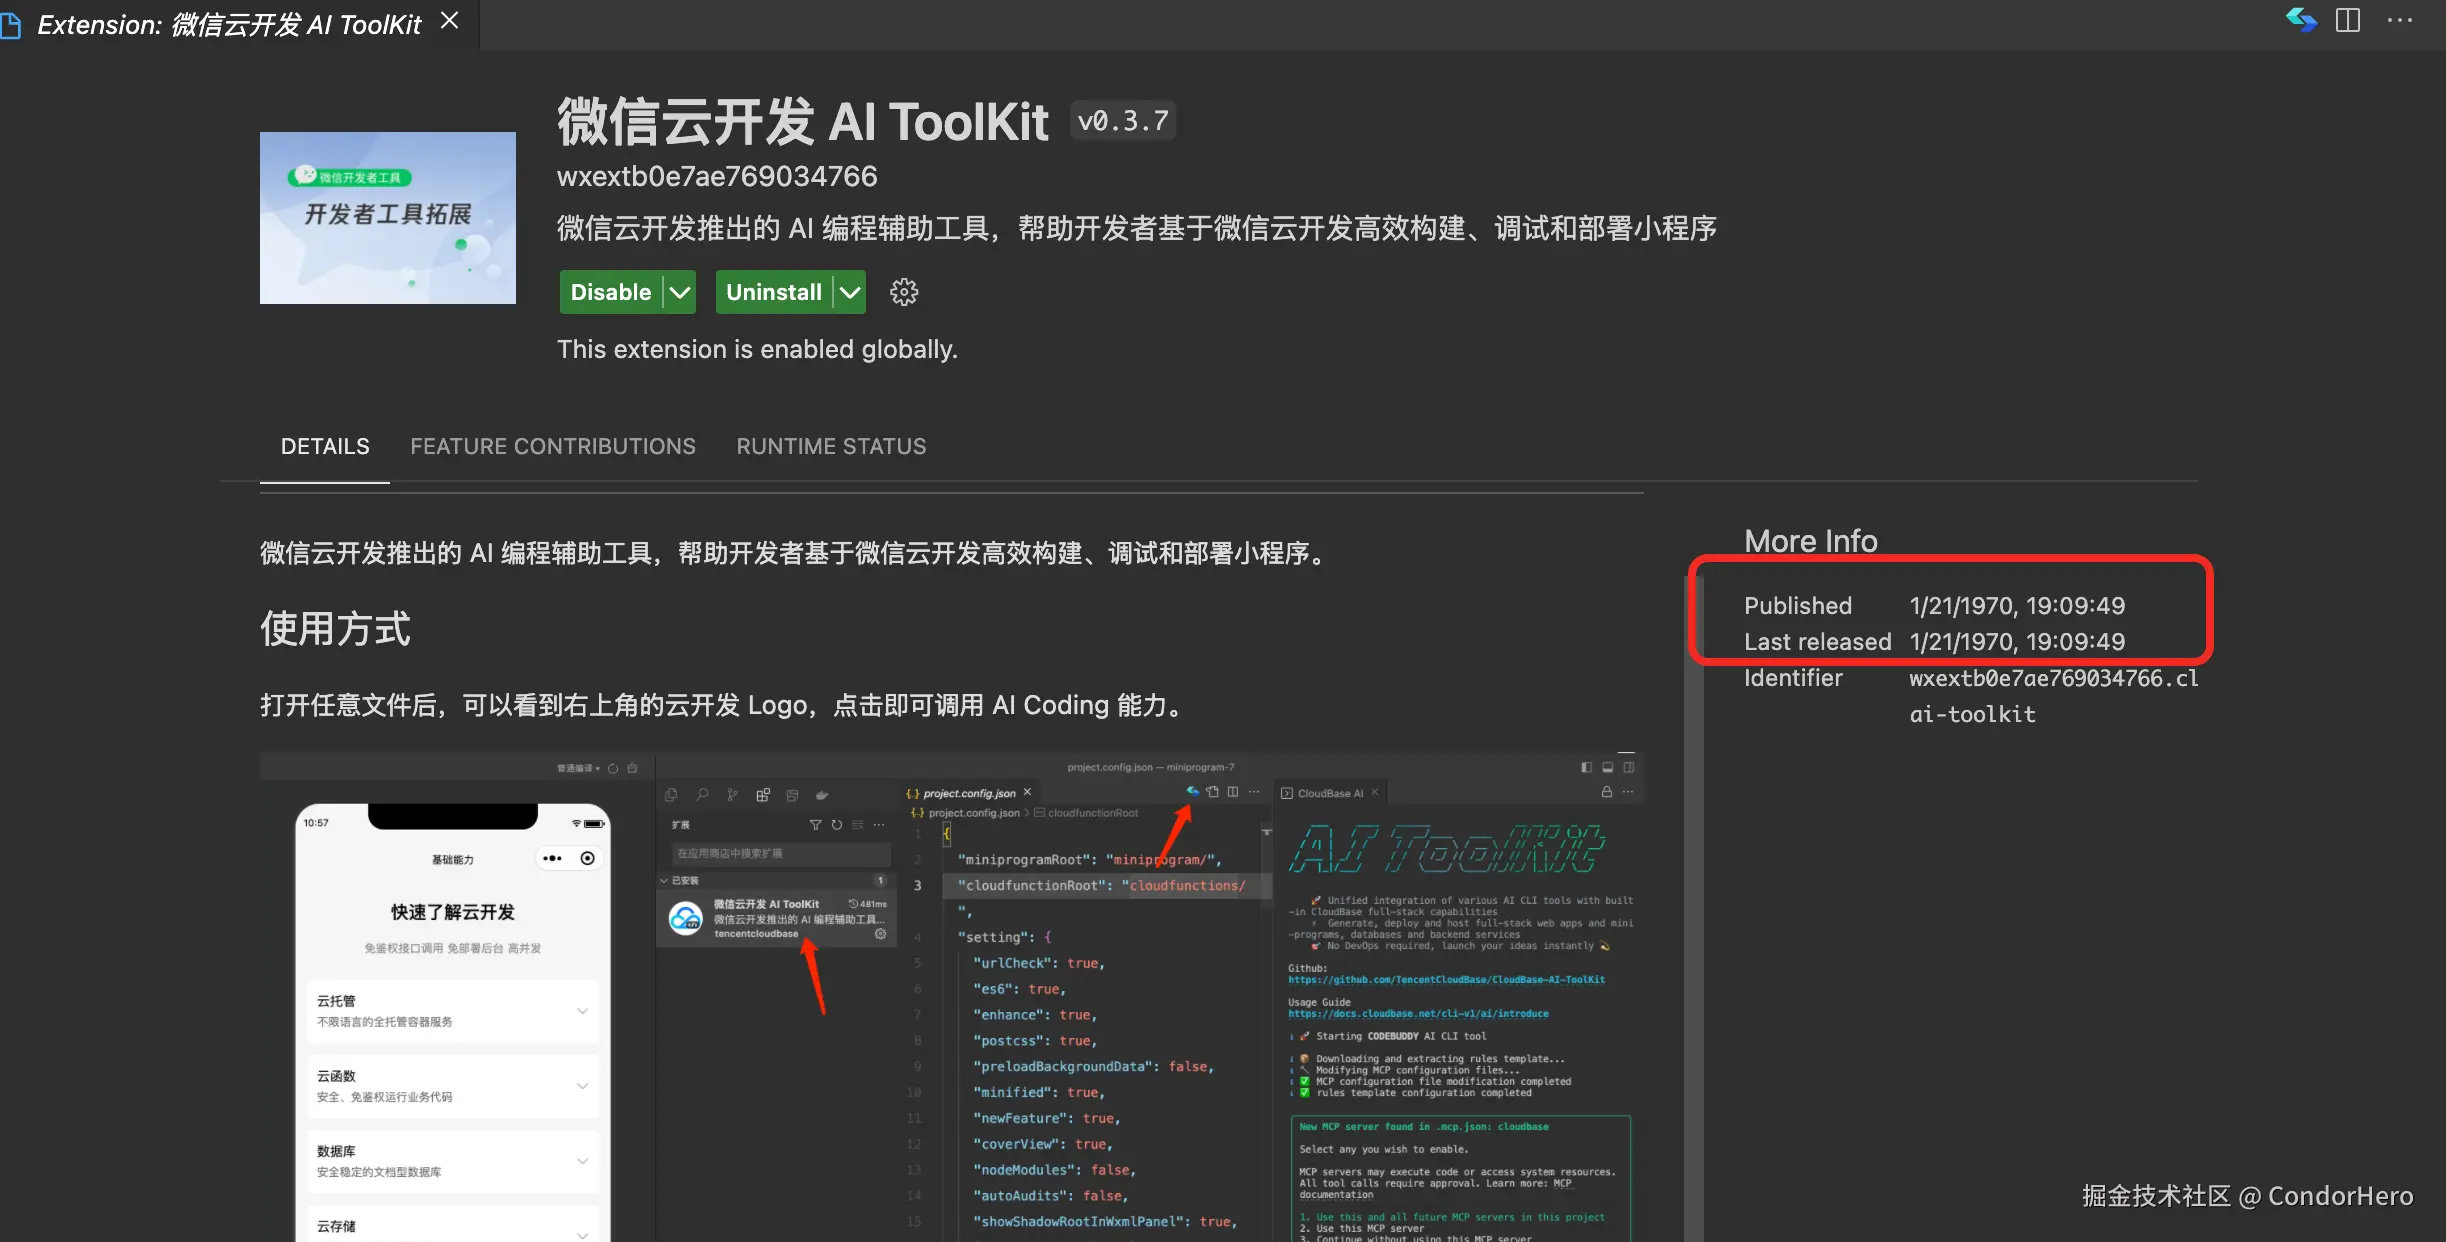
Task: Close the Extension: 微信云开发 AI ToolKit tab
Action: click(x=449, y=20)
